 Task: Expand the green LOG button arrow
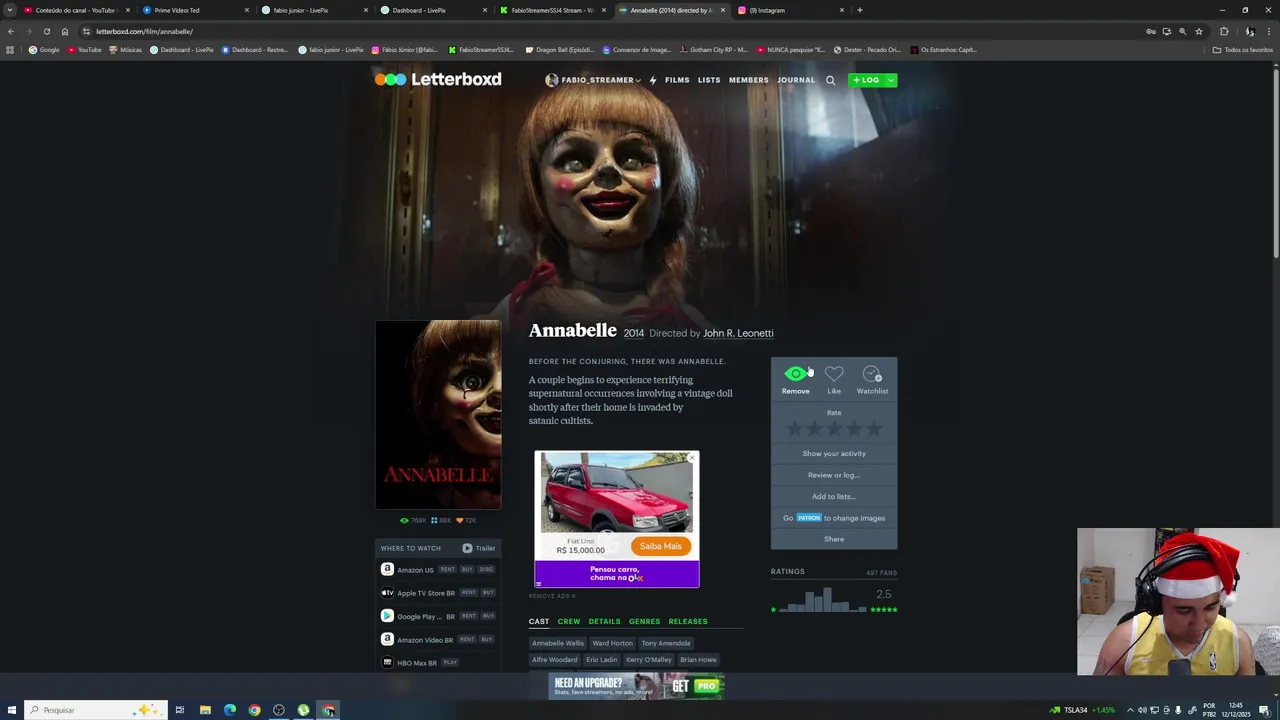tap(890, 80)
